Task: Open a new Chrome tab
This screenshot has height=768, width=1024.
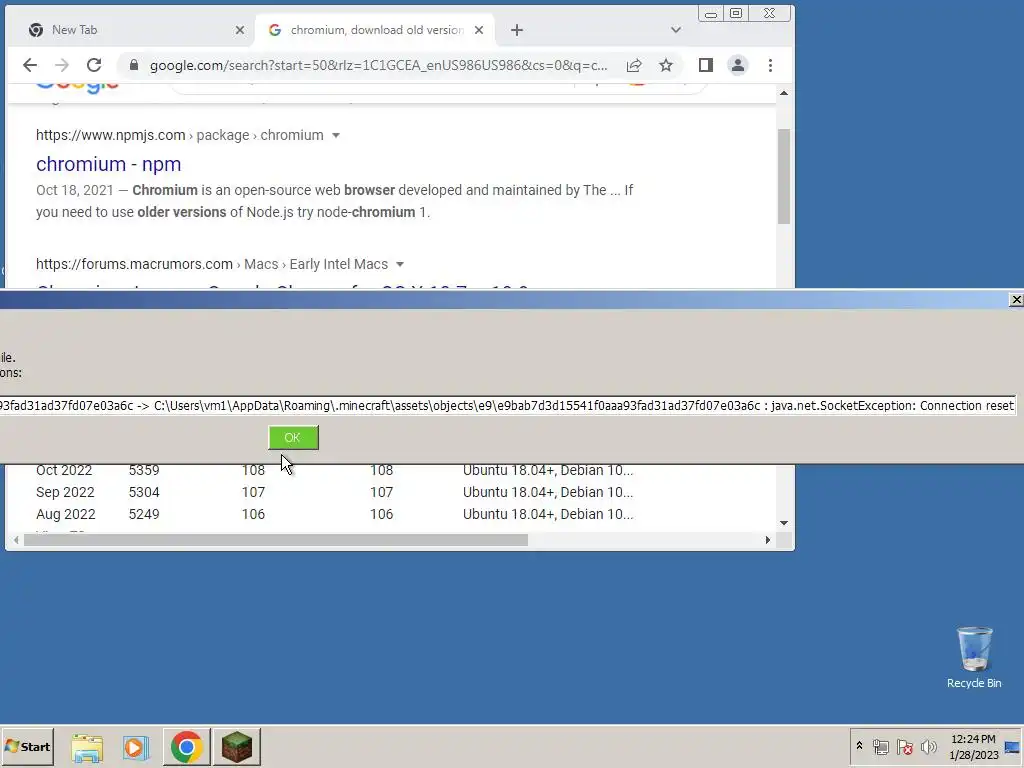Action: coord(517,30)
